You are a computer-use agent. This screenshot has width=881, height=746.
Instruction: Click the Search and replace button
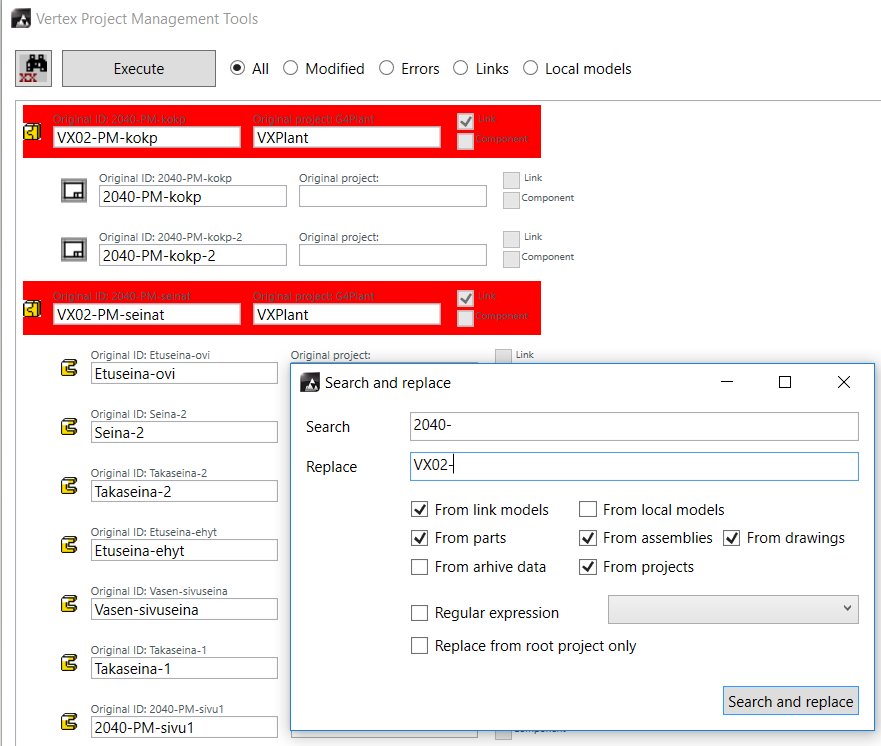[790, 701]
